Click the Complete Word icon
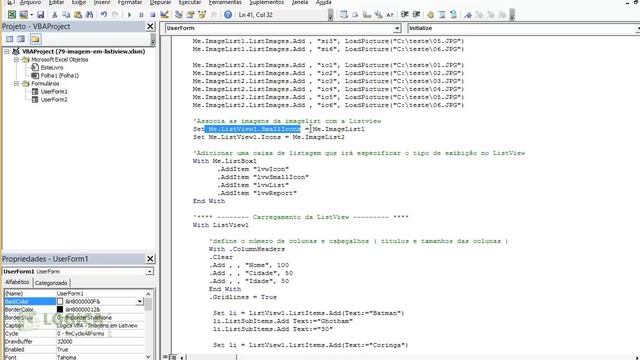The height and width of the screenshot is (360, 640). [x=390, y=15]
